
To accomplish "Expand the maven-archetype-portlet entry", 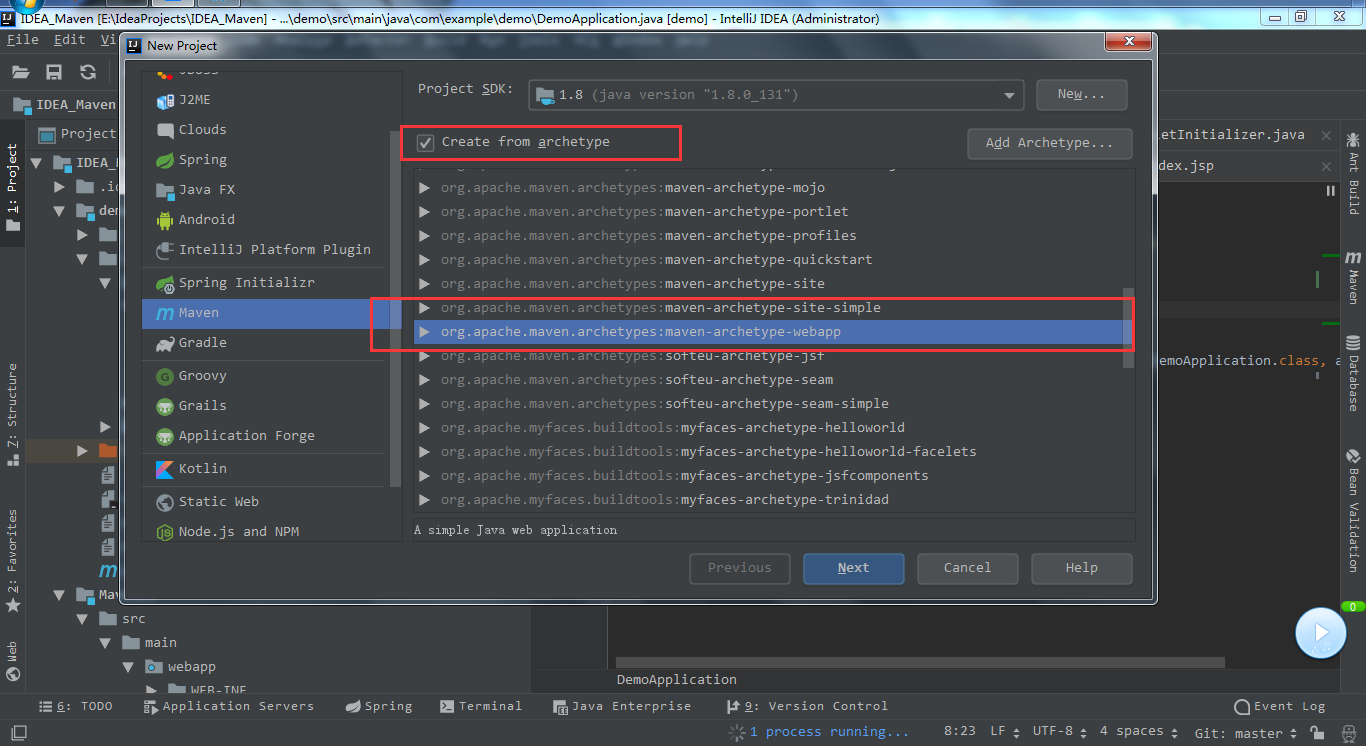I will [x=425, y=212].
